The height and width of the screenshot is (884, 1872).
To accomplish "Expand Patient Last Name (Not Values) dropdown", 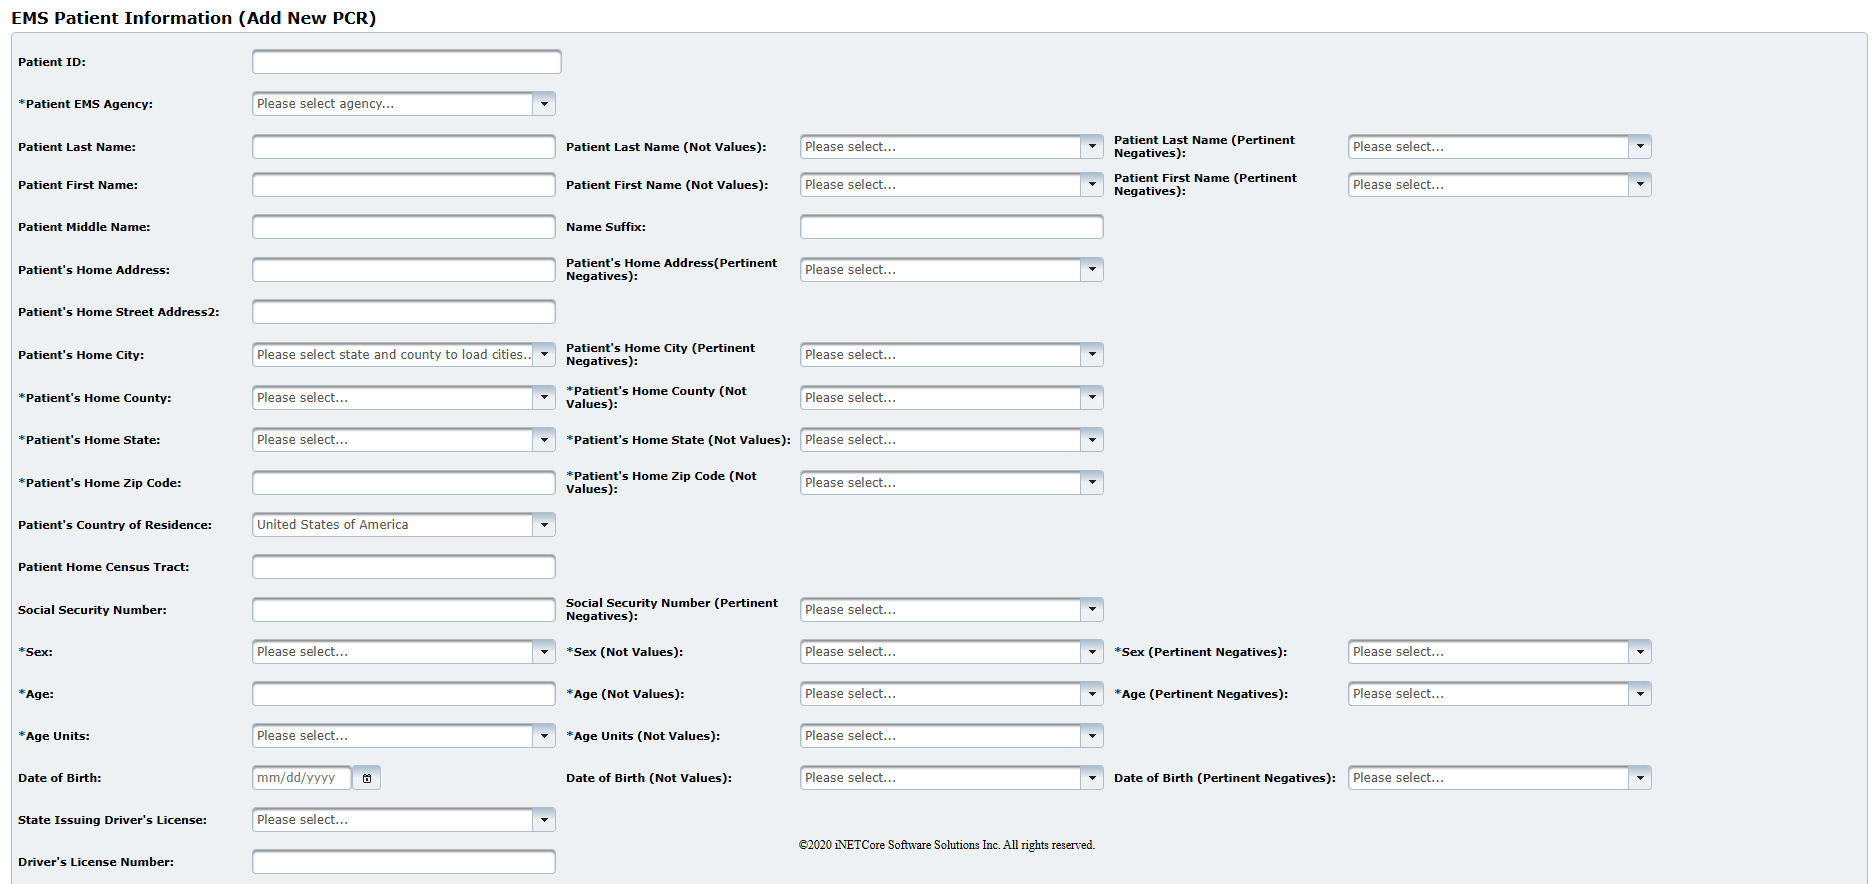I will (952, 147).
